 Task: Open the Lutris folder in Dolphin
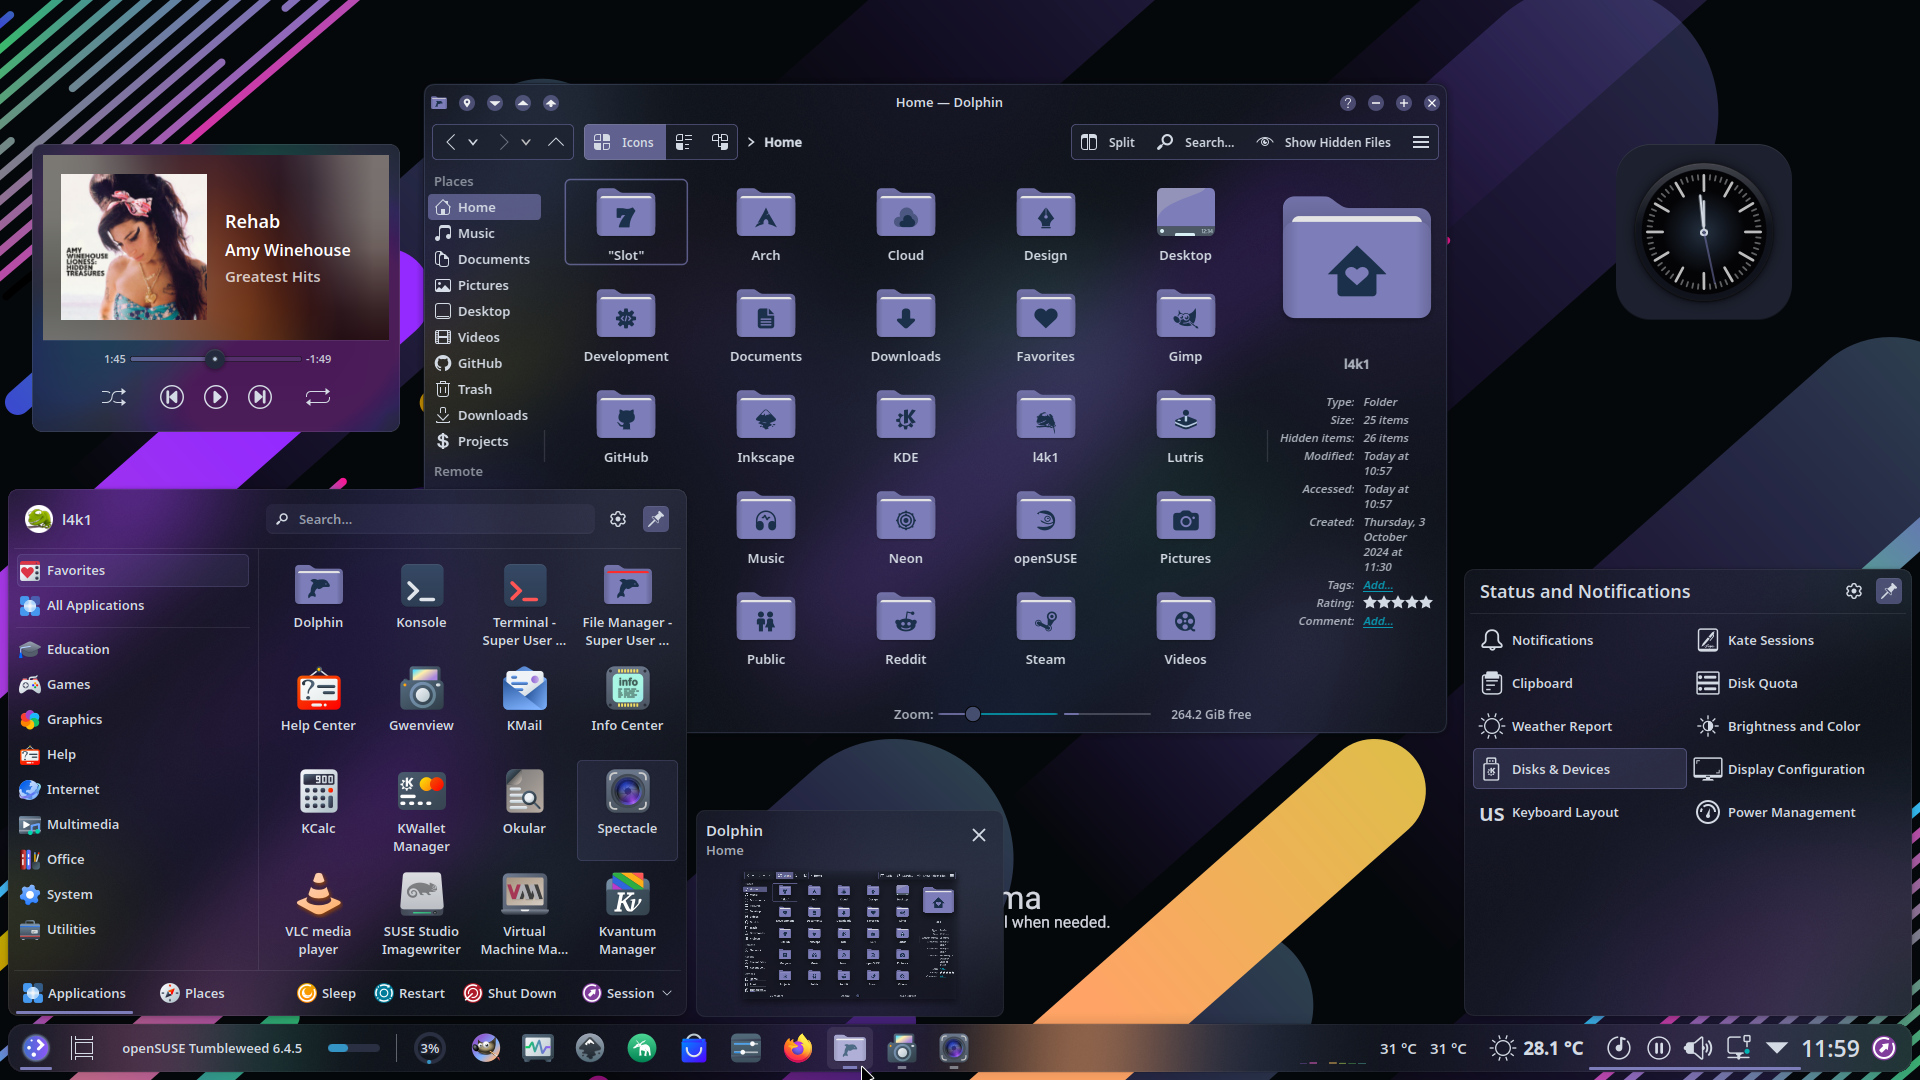click(1185, 427)
